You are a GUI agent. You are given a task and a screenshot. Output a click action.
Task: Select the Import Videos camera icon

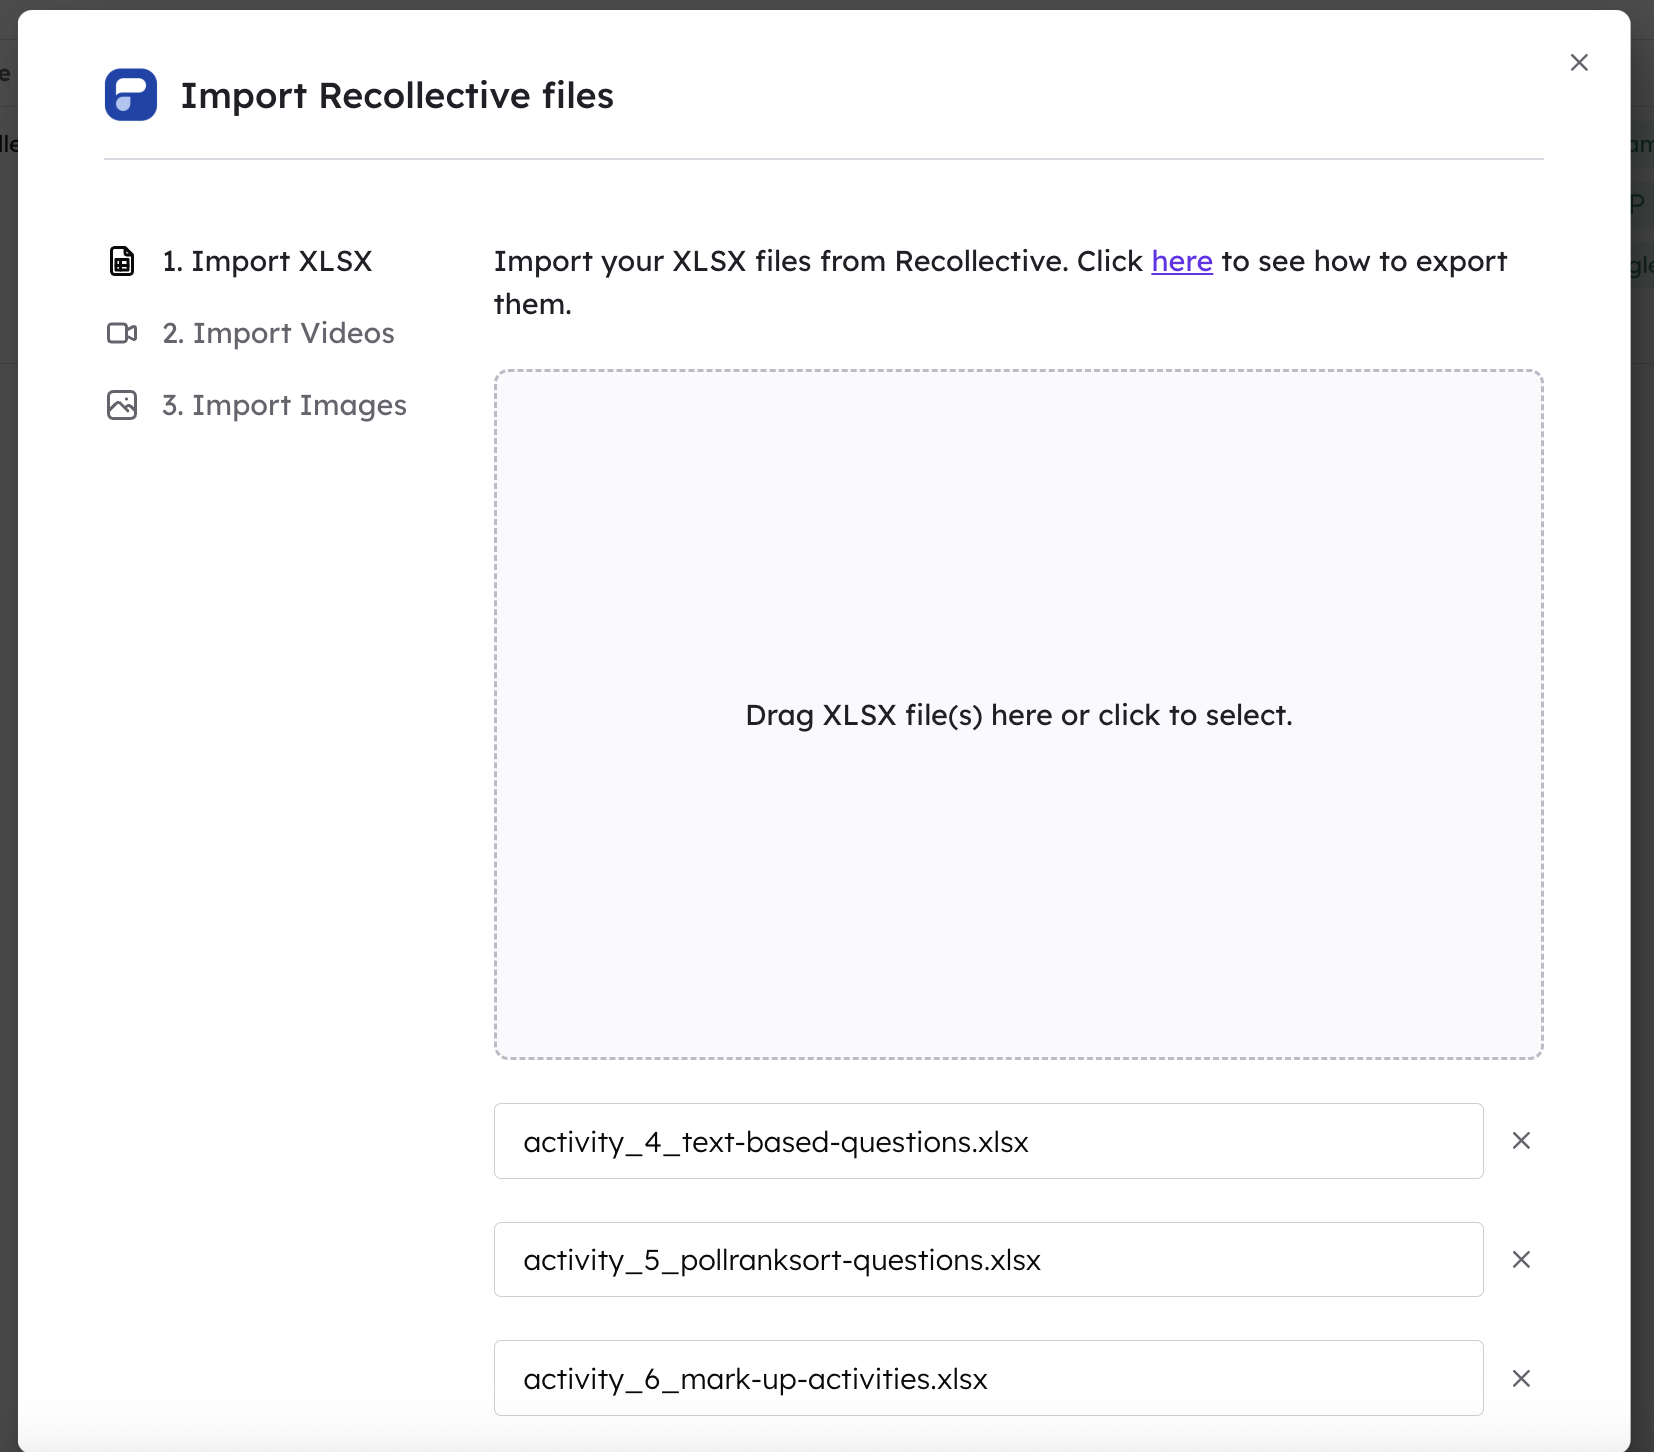(122, 333)
